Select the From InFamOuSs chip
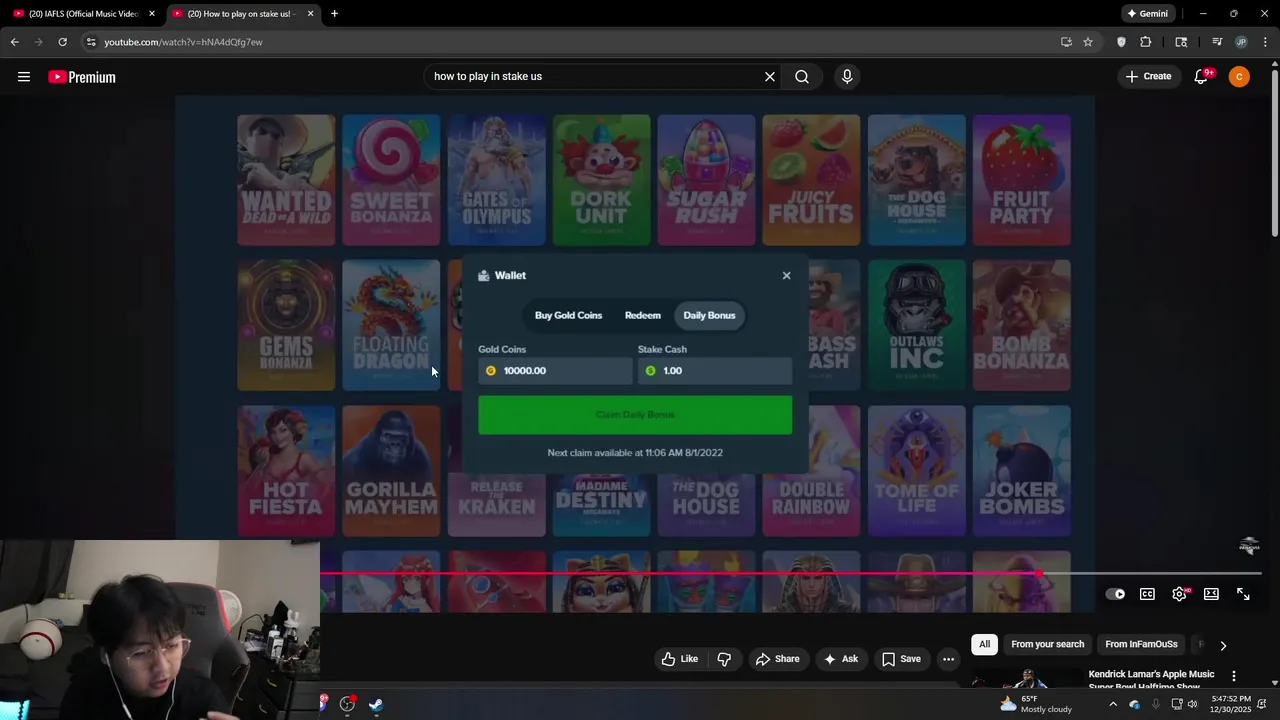The height and width of the screenshot is (720, 1280). pyautogui.click(x=1141, y=644)
